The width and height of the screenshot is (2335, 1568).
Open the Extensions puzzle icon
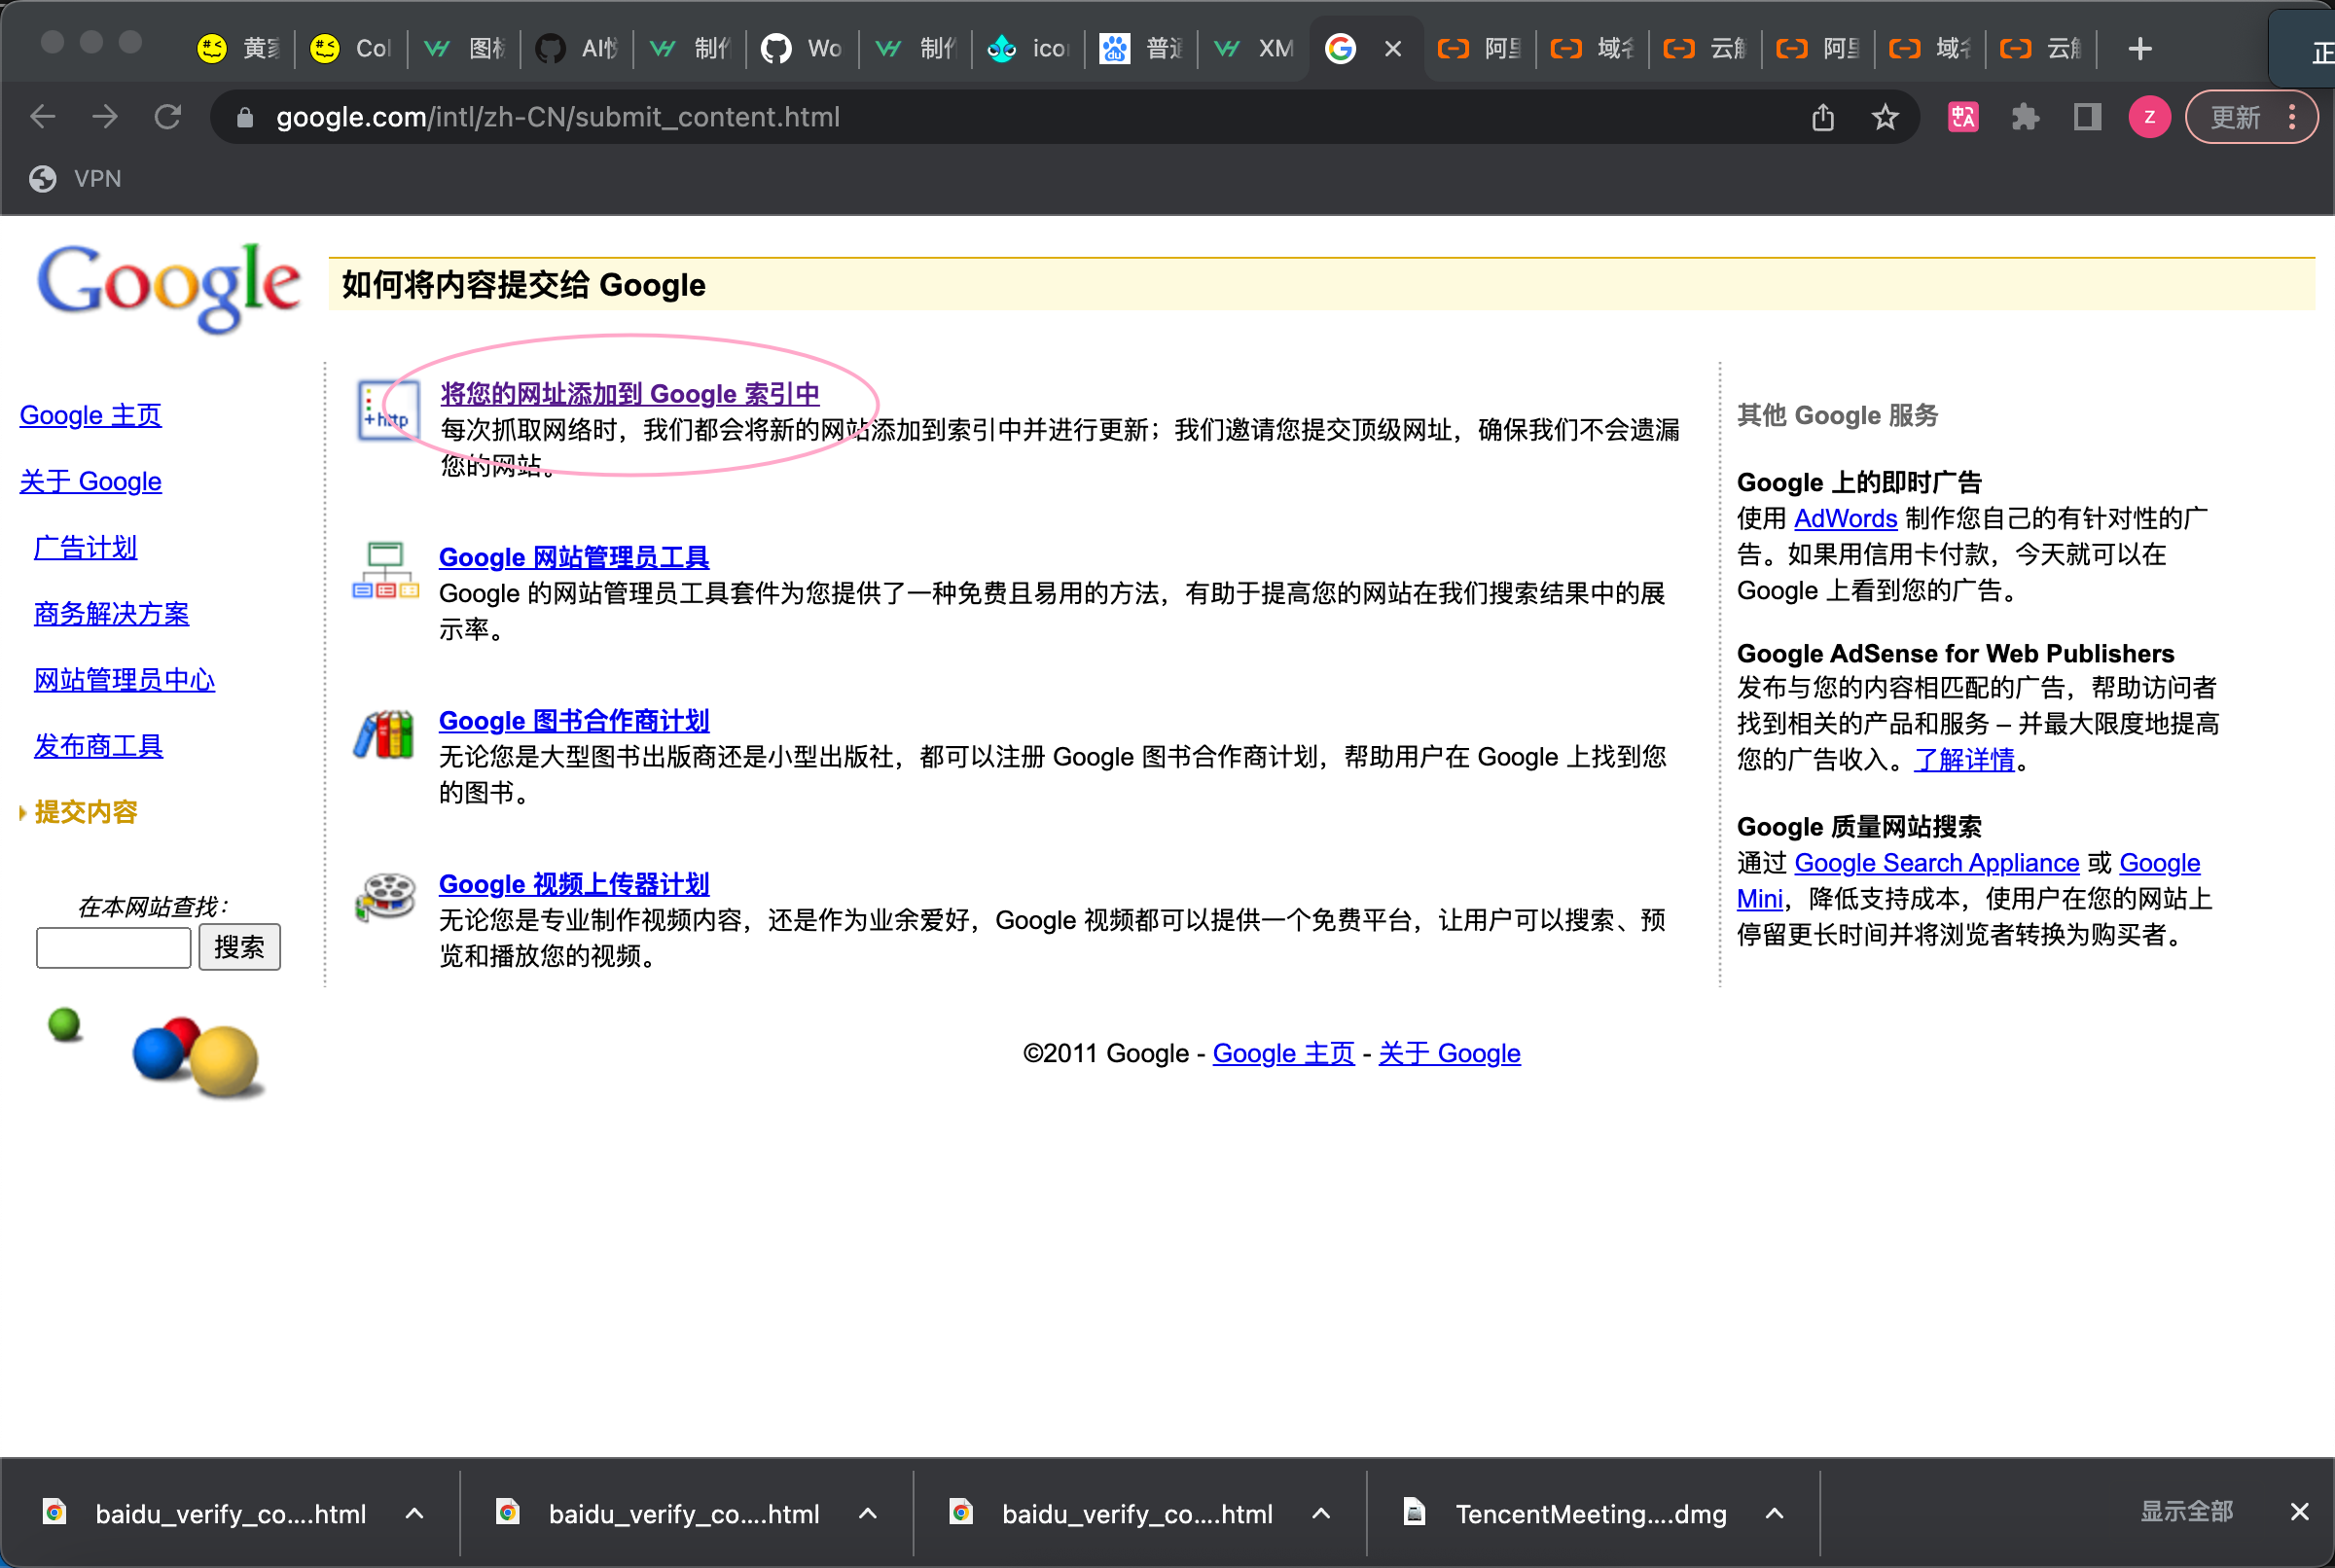pos(2025,117)
